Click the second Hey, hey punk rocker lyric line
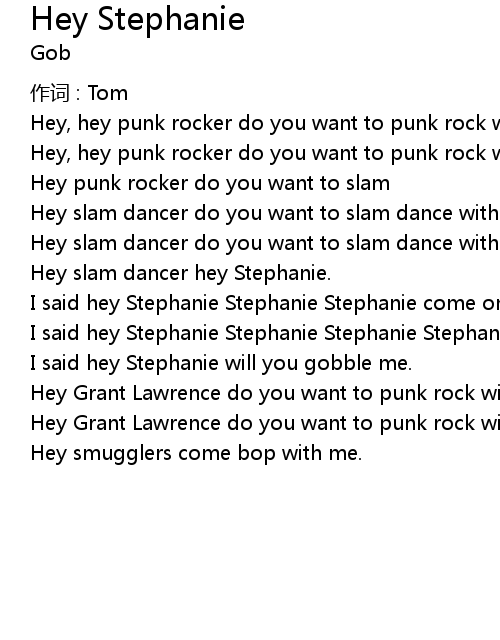Viewport: 500px width, 640px height. click(265, 153)
